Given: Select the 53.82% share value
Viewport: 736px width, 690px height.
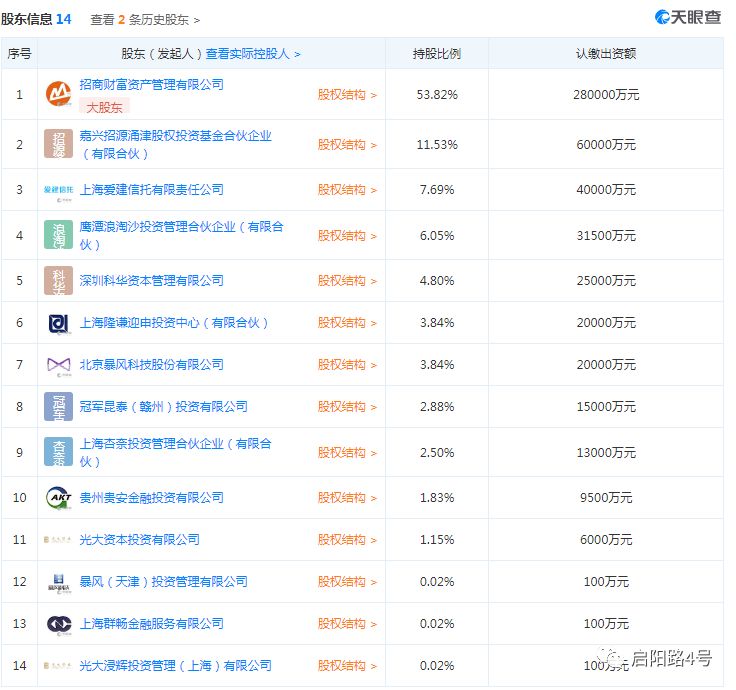Looking at the screenshot, I should [437, 95].
